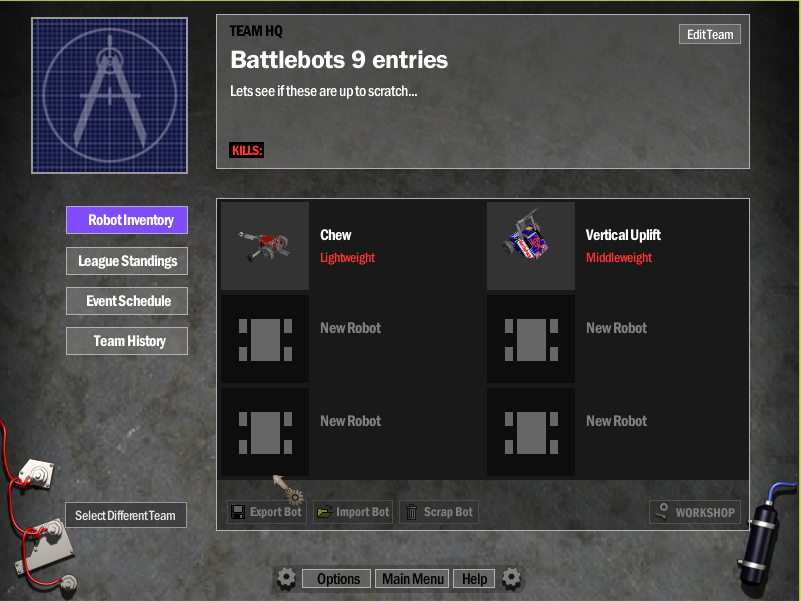
Task: Click the Export Bot floppy disk icon
Action: tap(238, 512)
